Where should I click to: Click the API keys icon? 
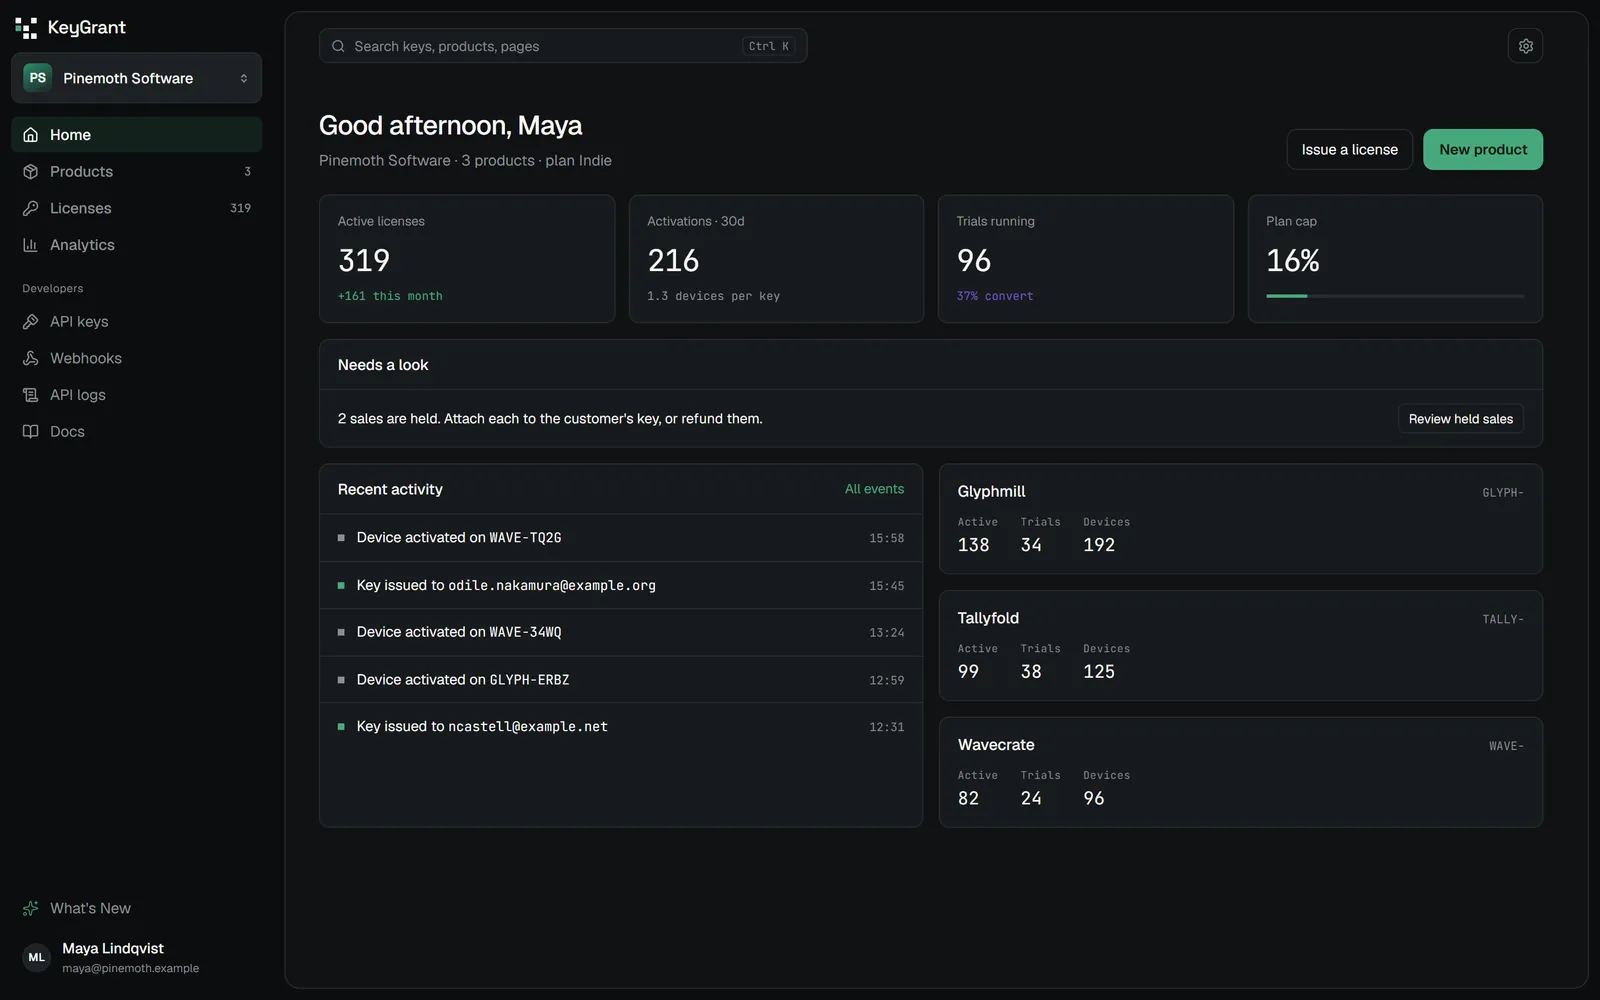(x=31, y=322)
